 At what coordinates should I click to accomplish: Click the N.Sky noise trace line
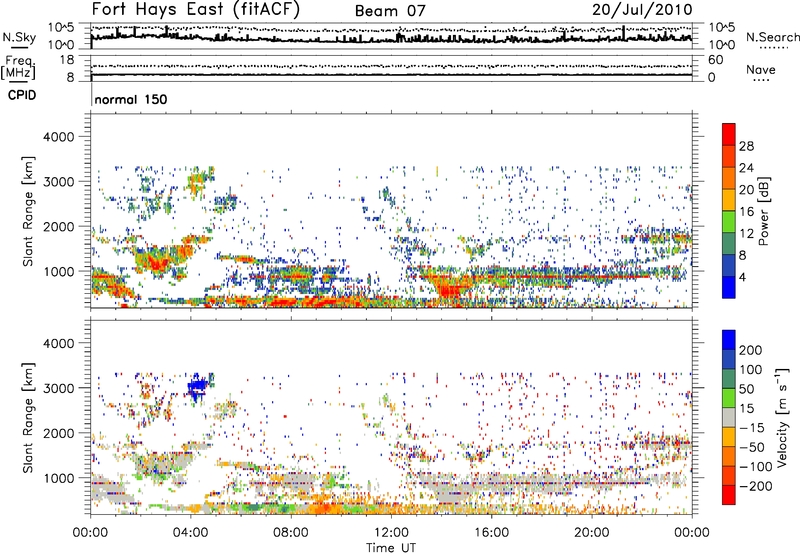[x=391, y=38]
